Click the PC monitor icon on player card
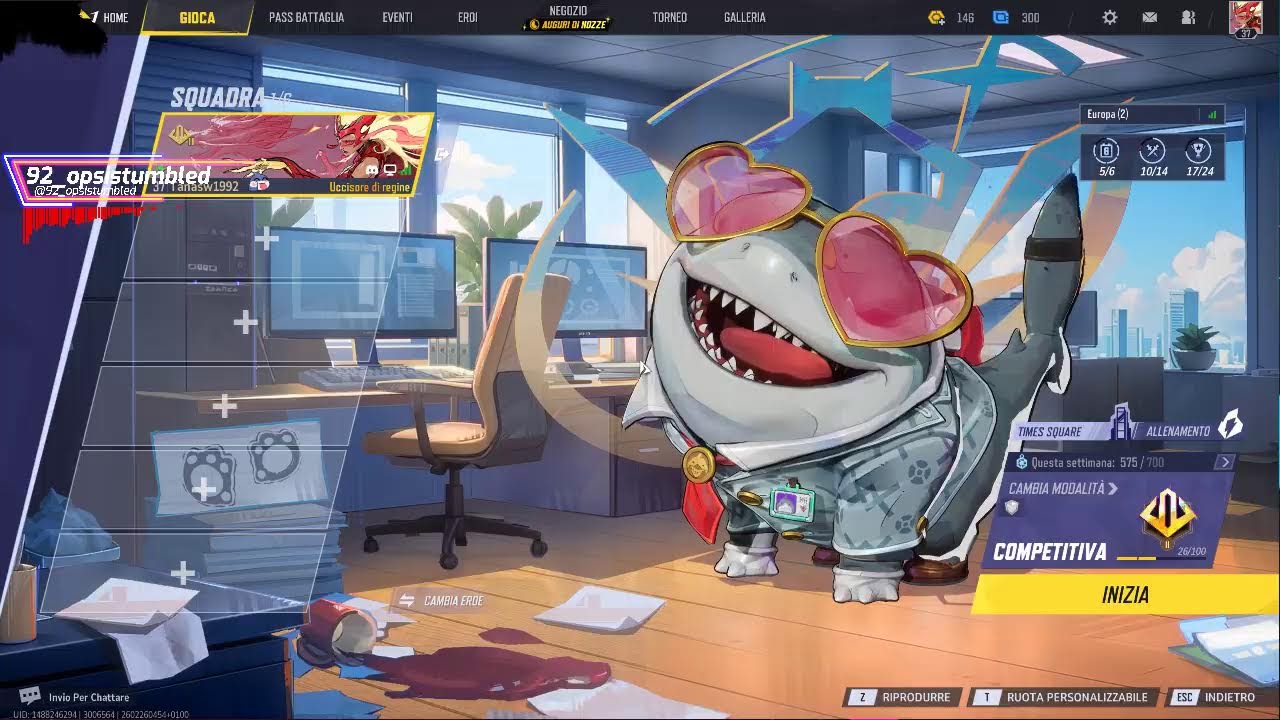The width and height of the screenshot is (1280, 720). click(x=390, y=171)
